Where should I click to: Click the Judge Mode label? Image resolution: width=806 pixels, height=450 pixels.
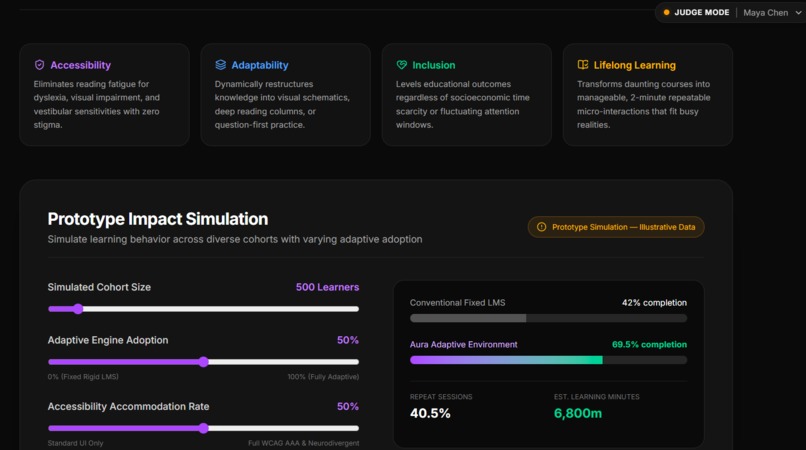(701, 12)
